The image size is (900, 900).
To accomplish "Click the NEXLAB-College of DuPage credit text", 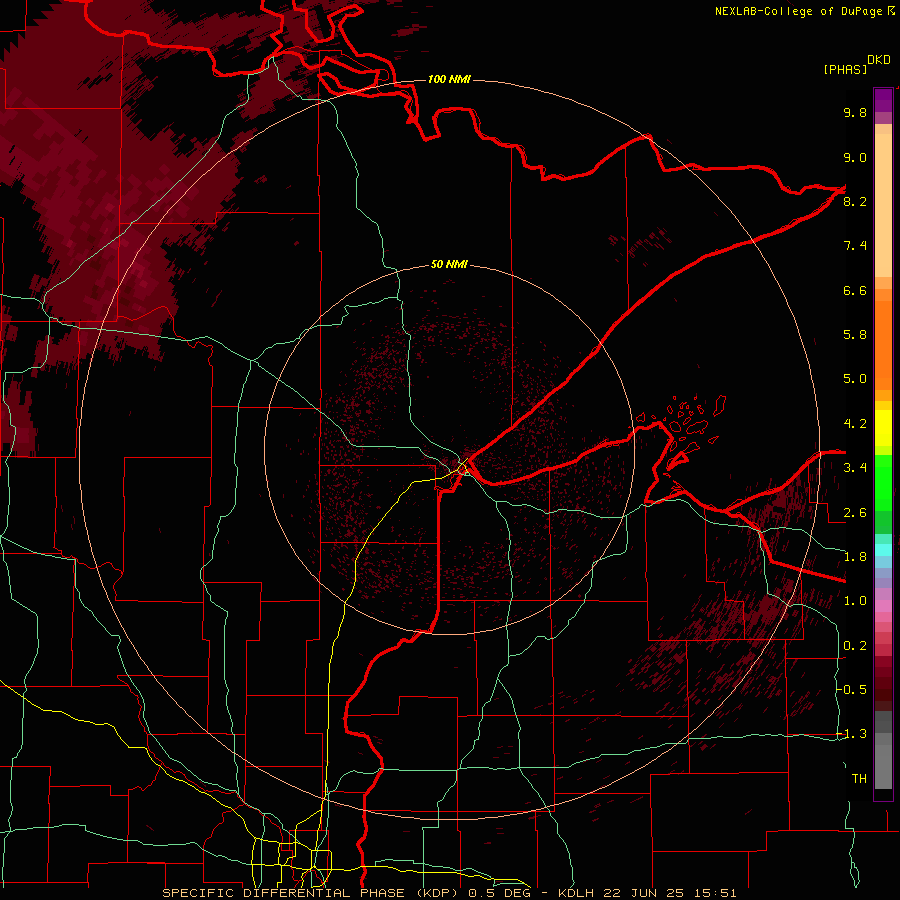I will coord(806,11).
